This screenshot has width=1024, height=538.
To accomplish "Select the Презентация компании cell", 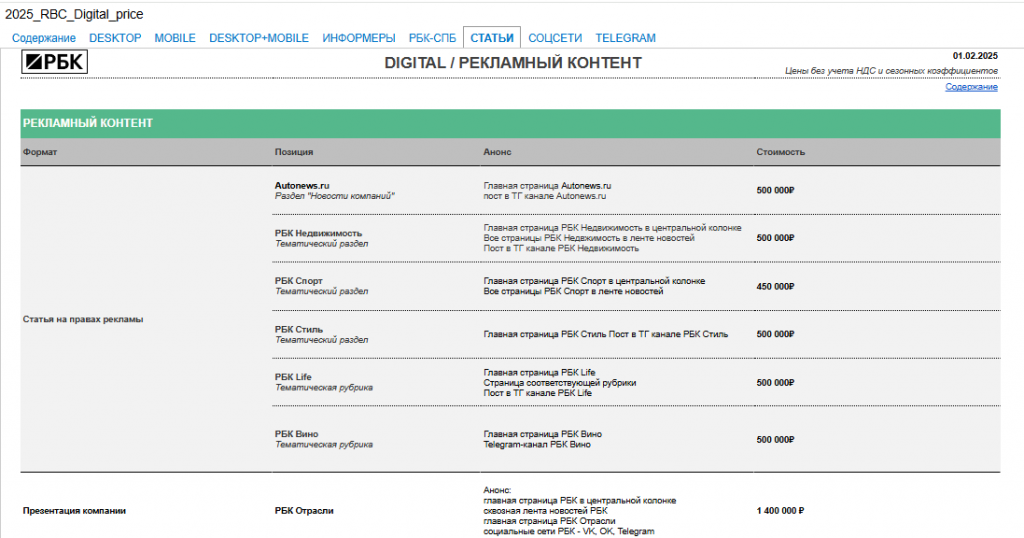I will point(74,511).
